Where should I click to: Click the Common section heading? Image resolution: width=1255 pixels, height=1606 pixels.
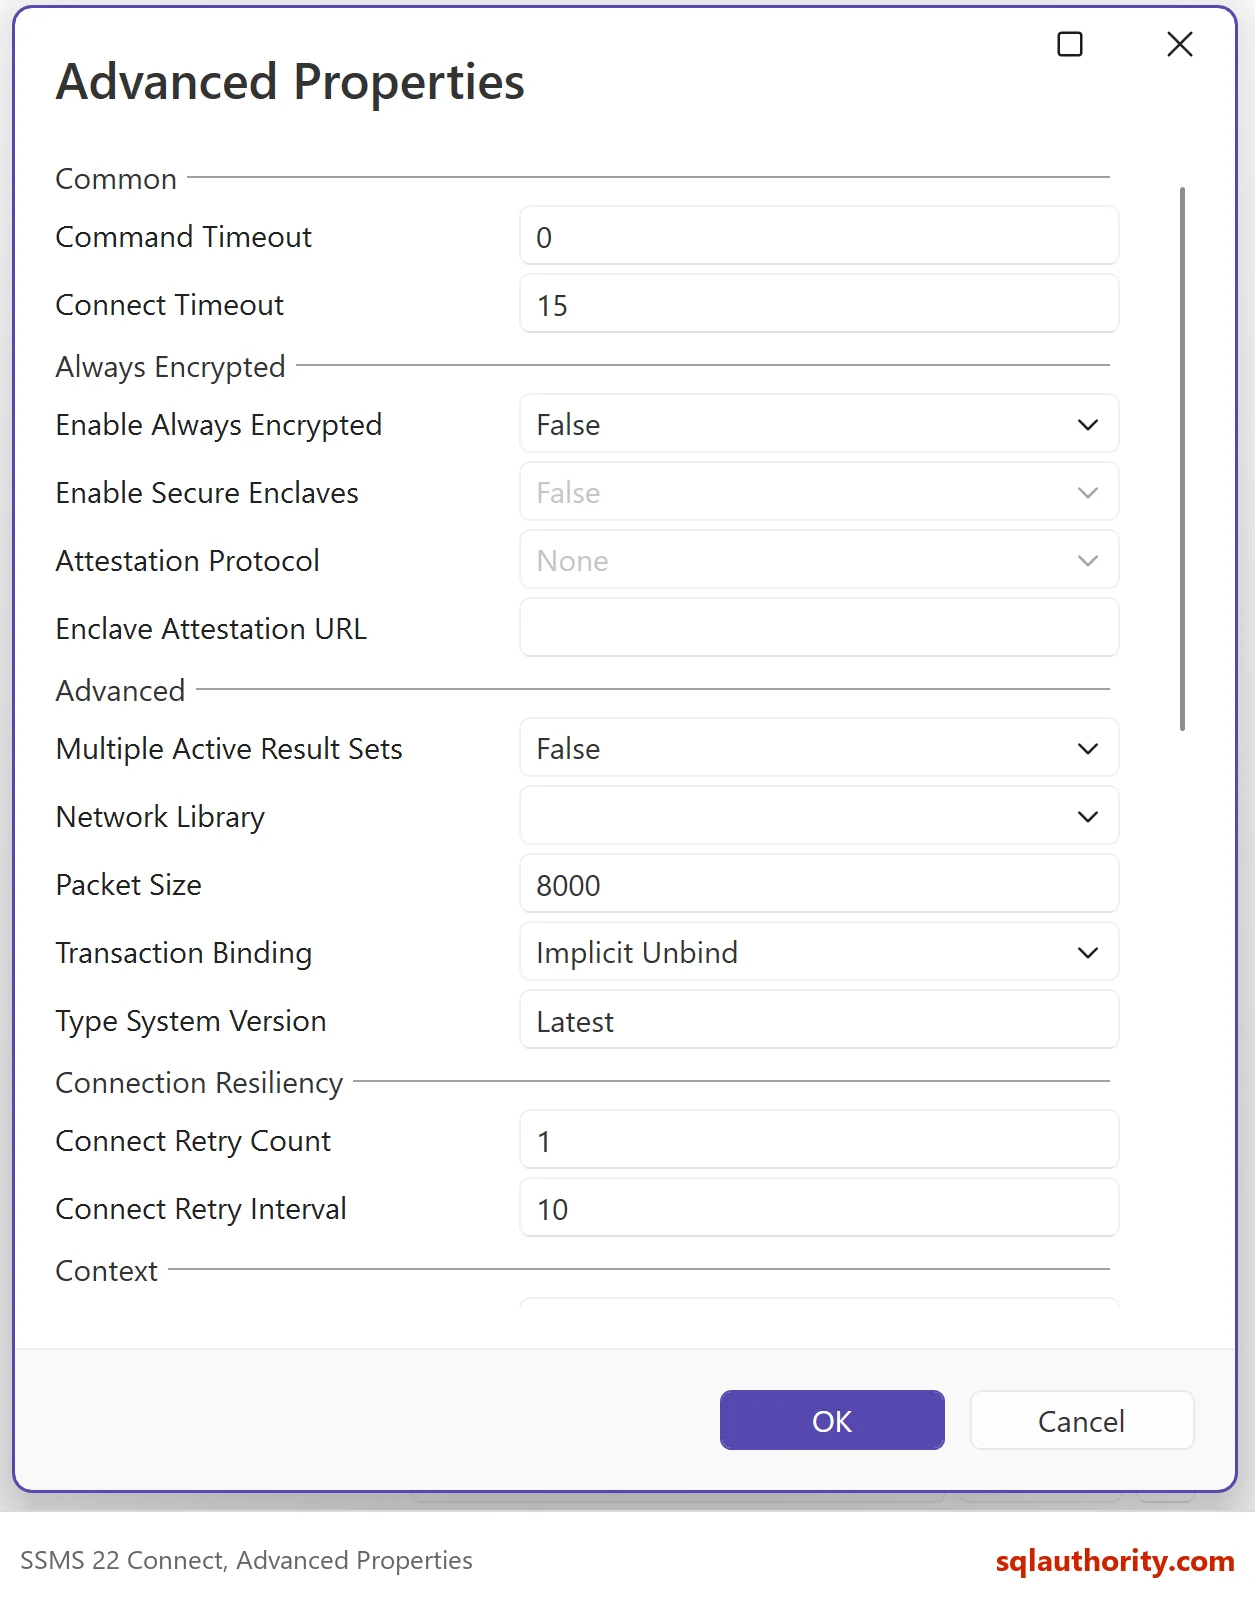116,179
